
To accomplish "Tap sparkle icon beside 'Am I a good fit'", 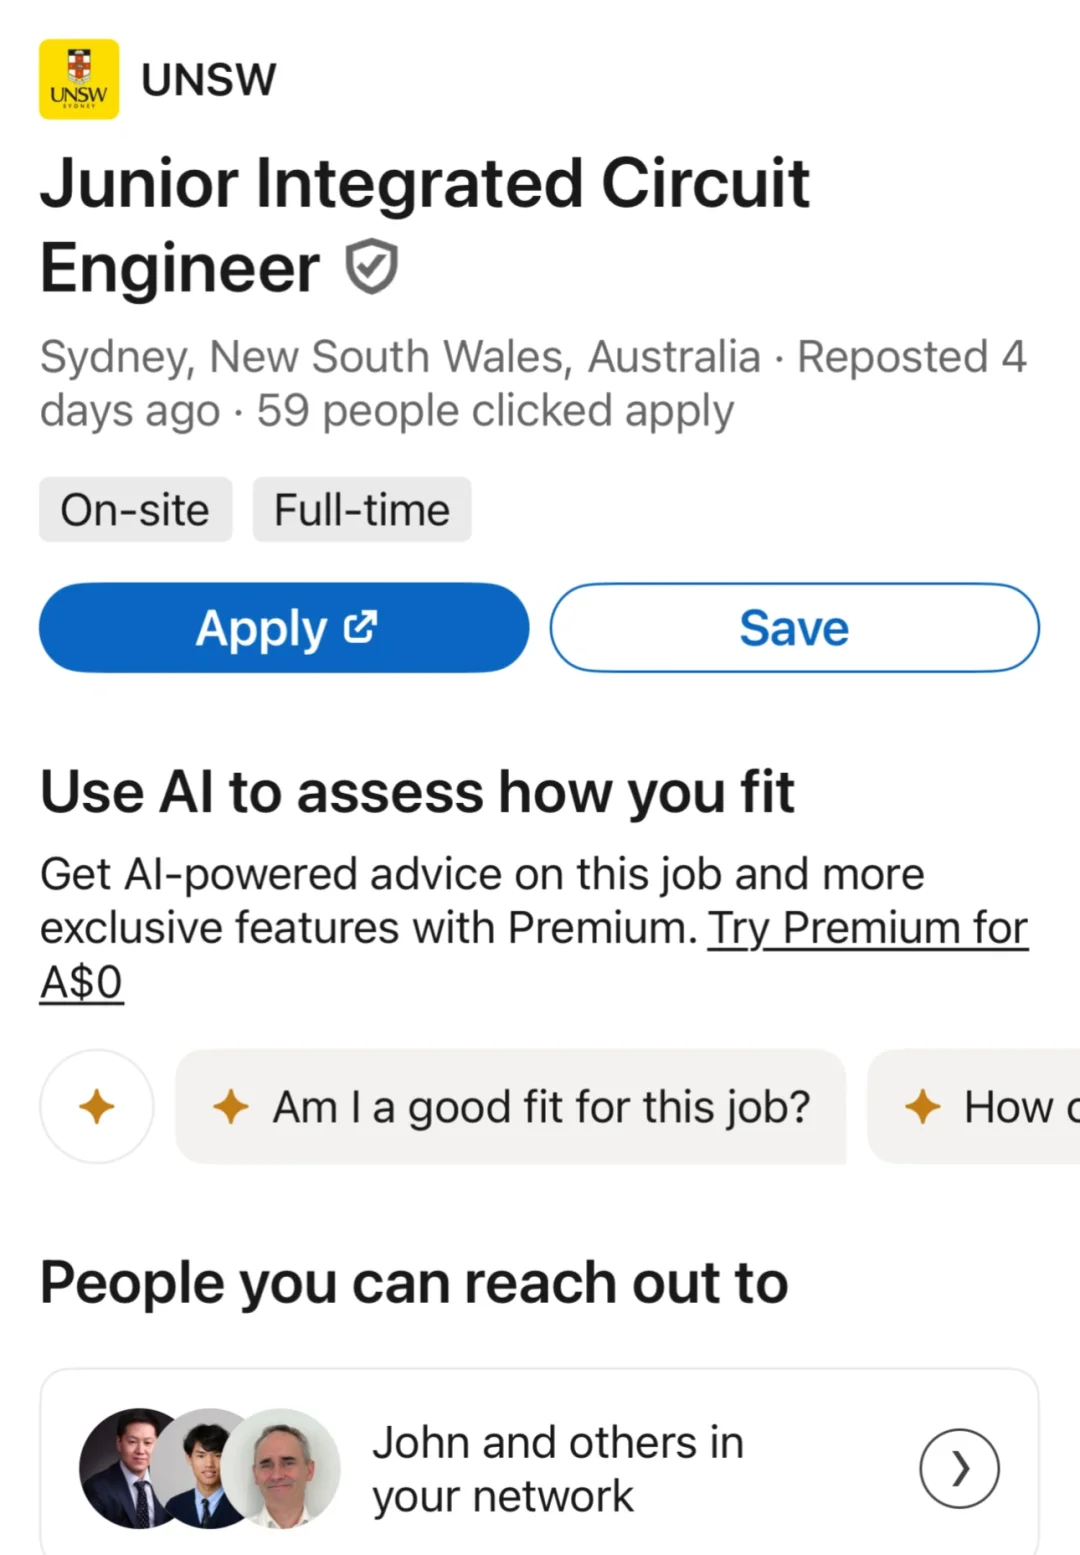I will pos(231,1106).
